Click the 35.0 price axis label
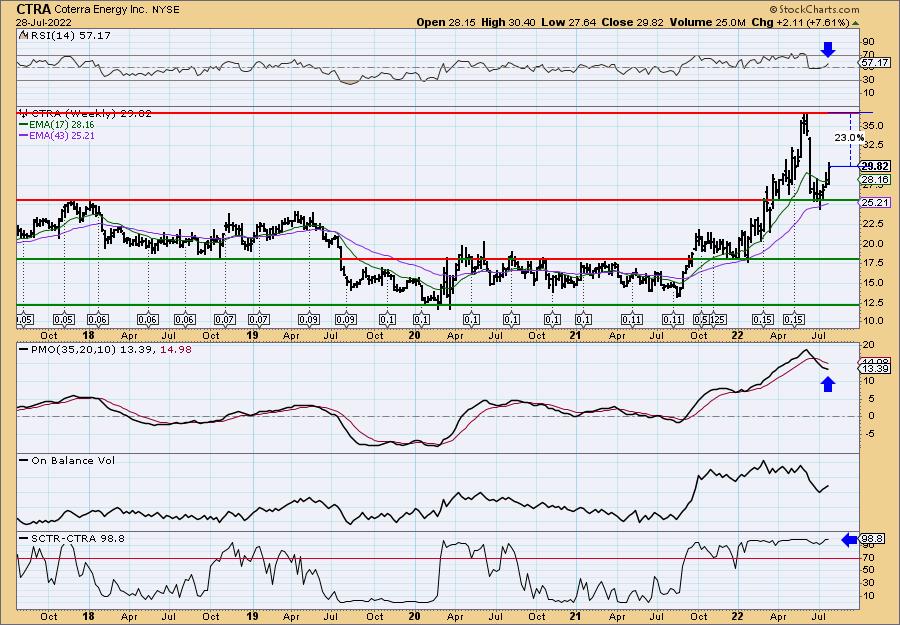This screenshot has width=900, height=625. (871, 126)
